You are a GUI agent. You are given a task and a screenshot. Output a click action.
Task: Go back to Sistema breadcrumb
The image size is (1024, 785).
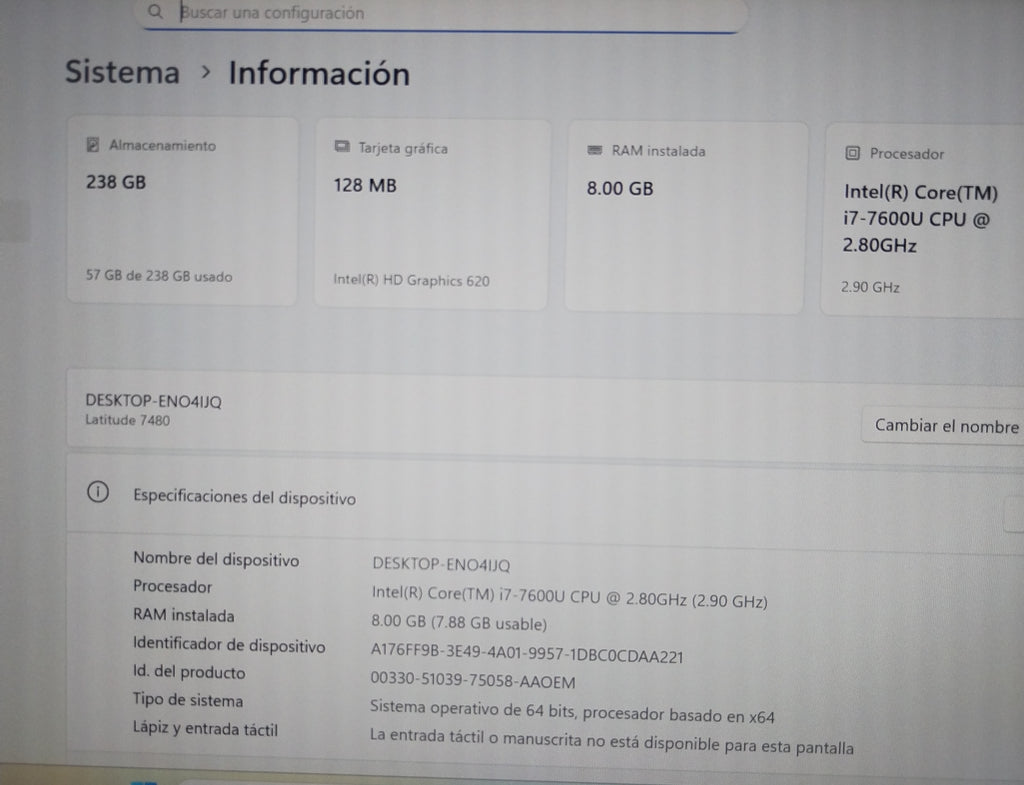(122, 71)
